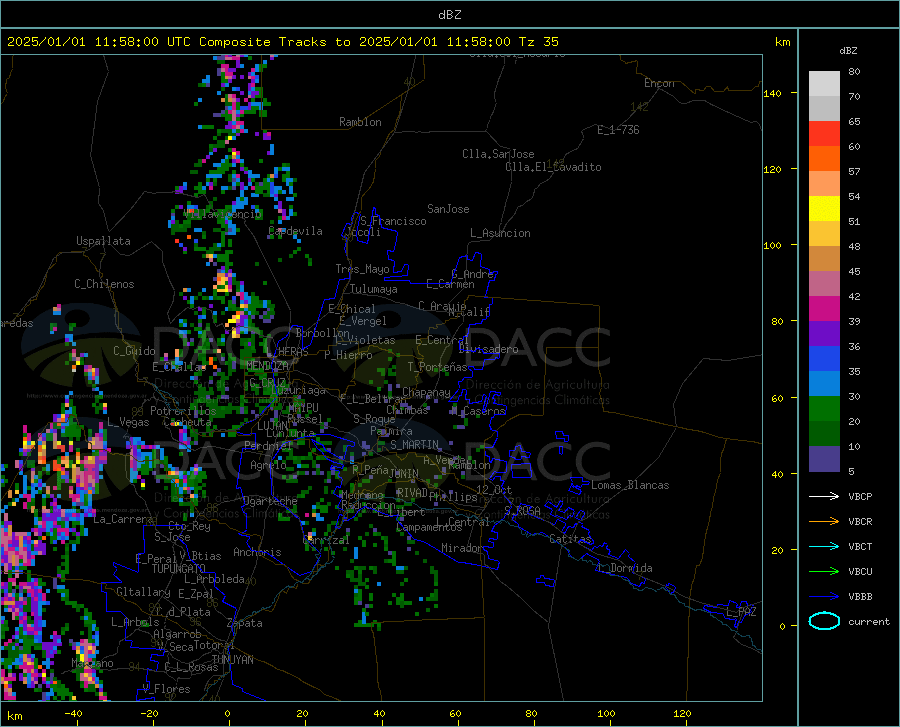Select the red 60 dBZ color swatch

click(824, 134)
